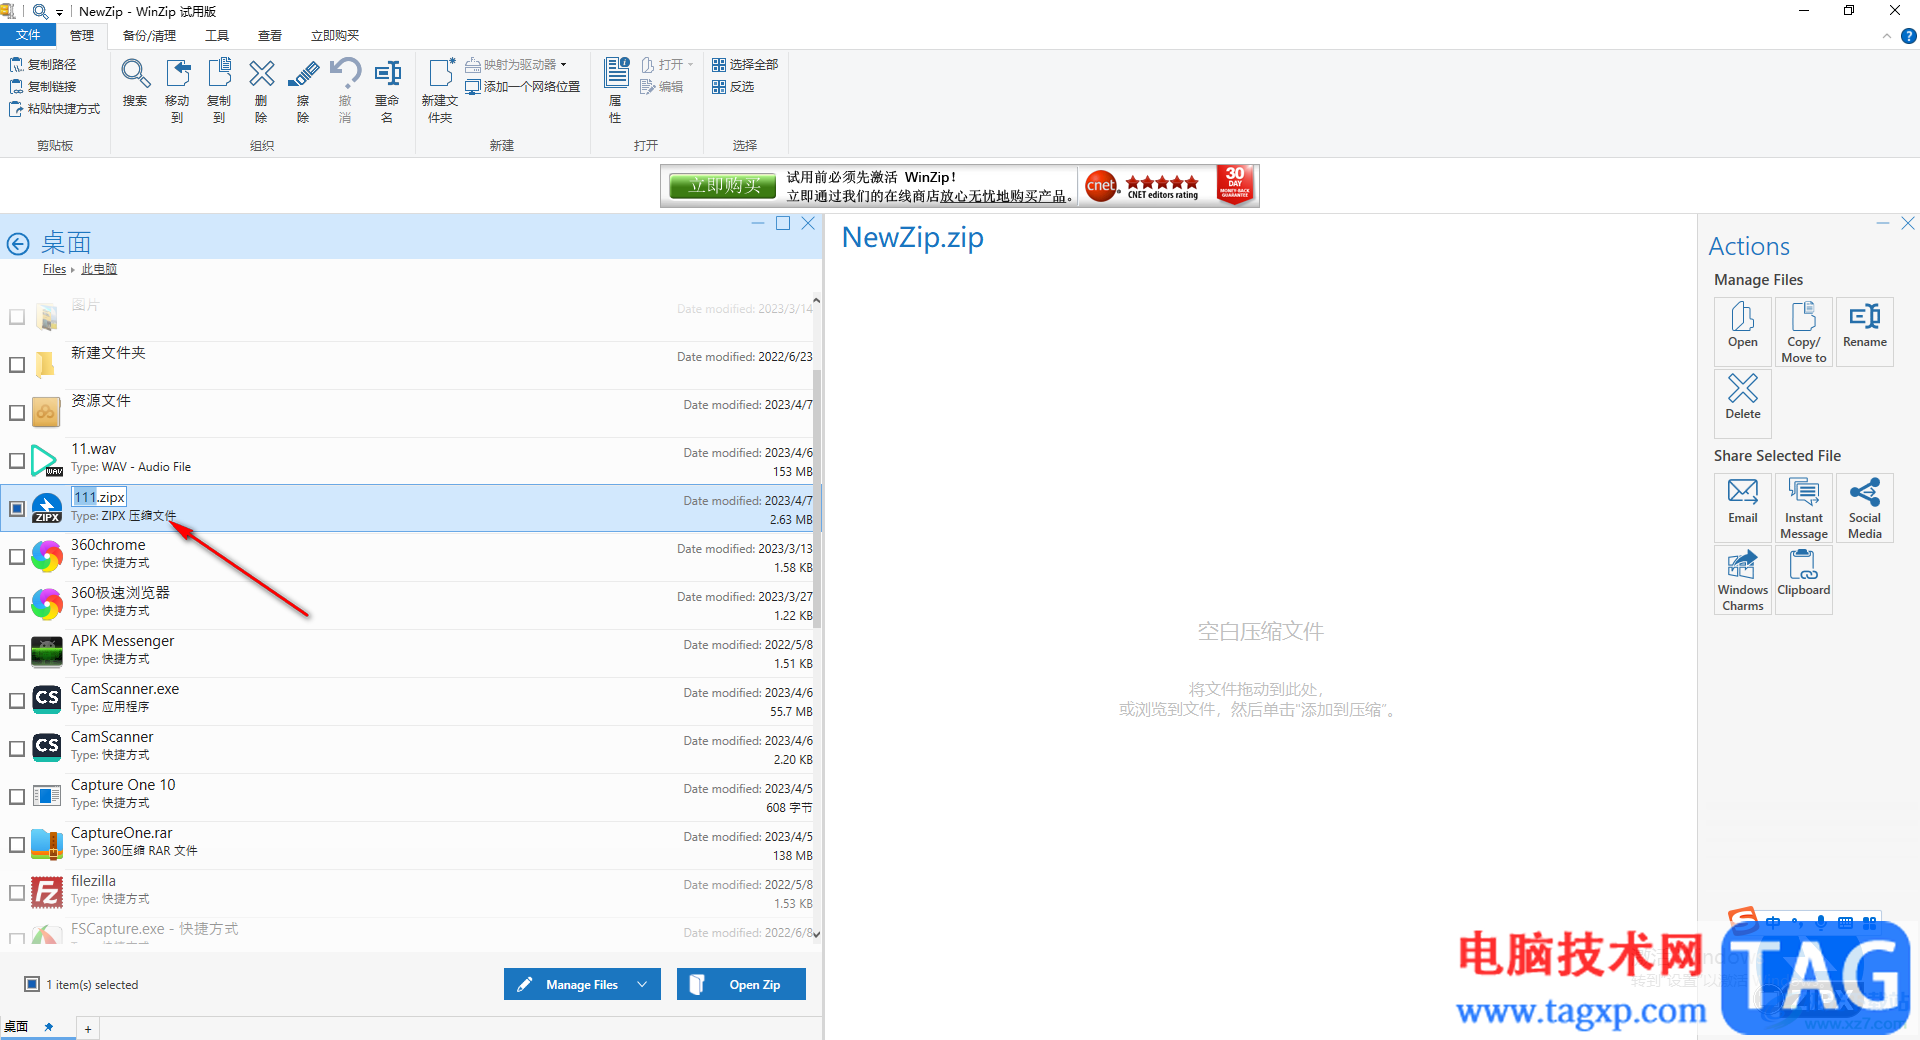Click the Files breadcrumb link
1920x1040 pixels.
click(x=54, y=269)
